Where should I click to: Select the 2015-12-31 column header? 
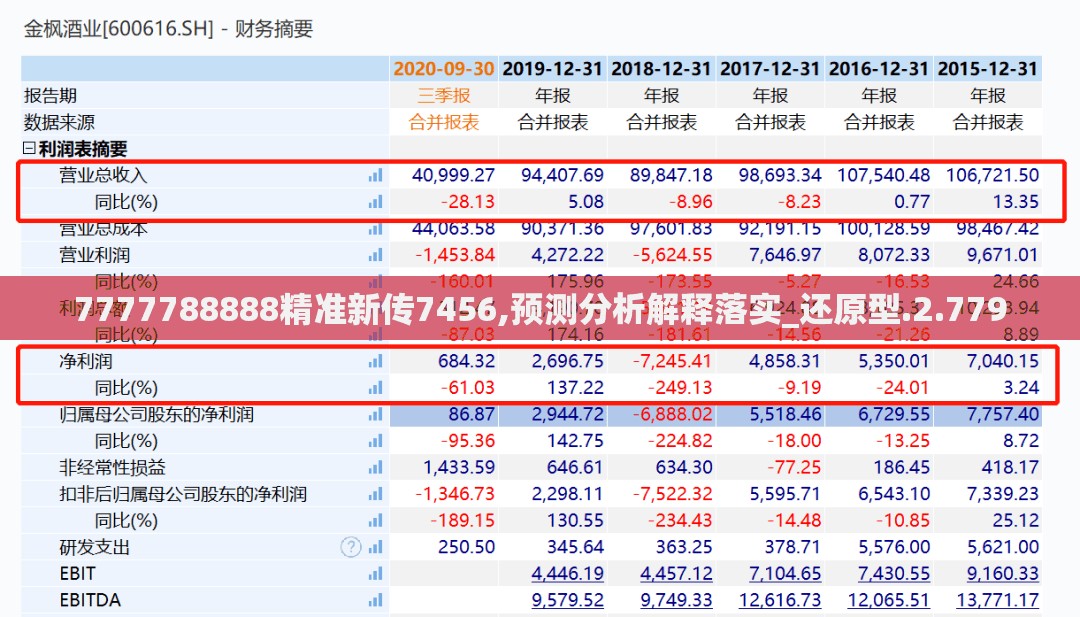coord(988,69)
